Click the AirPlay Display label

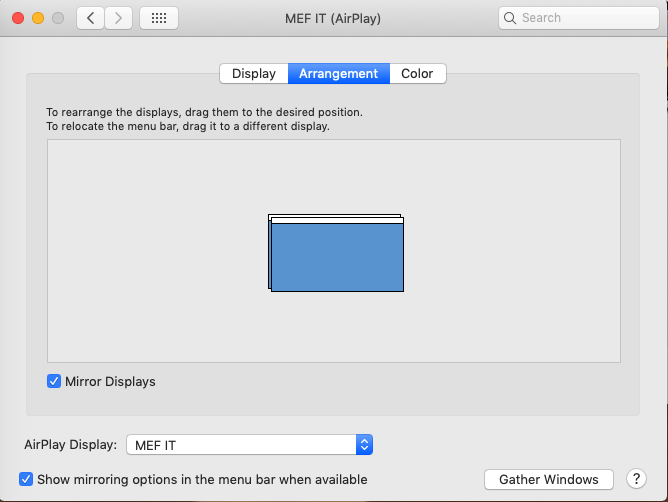click(70, 444)
